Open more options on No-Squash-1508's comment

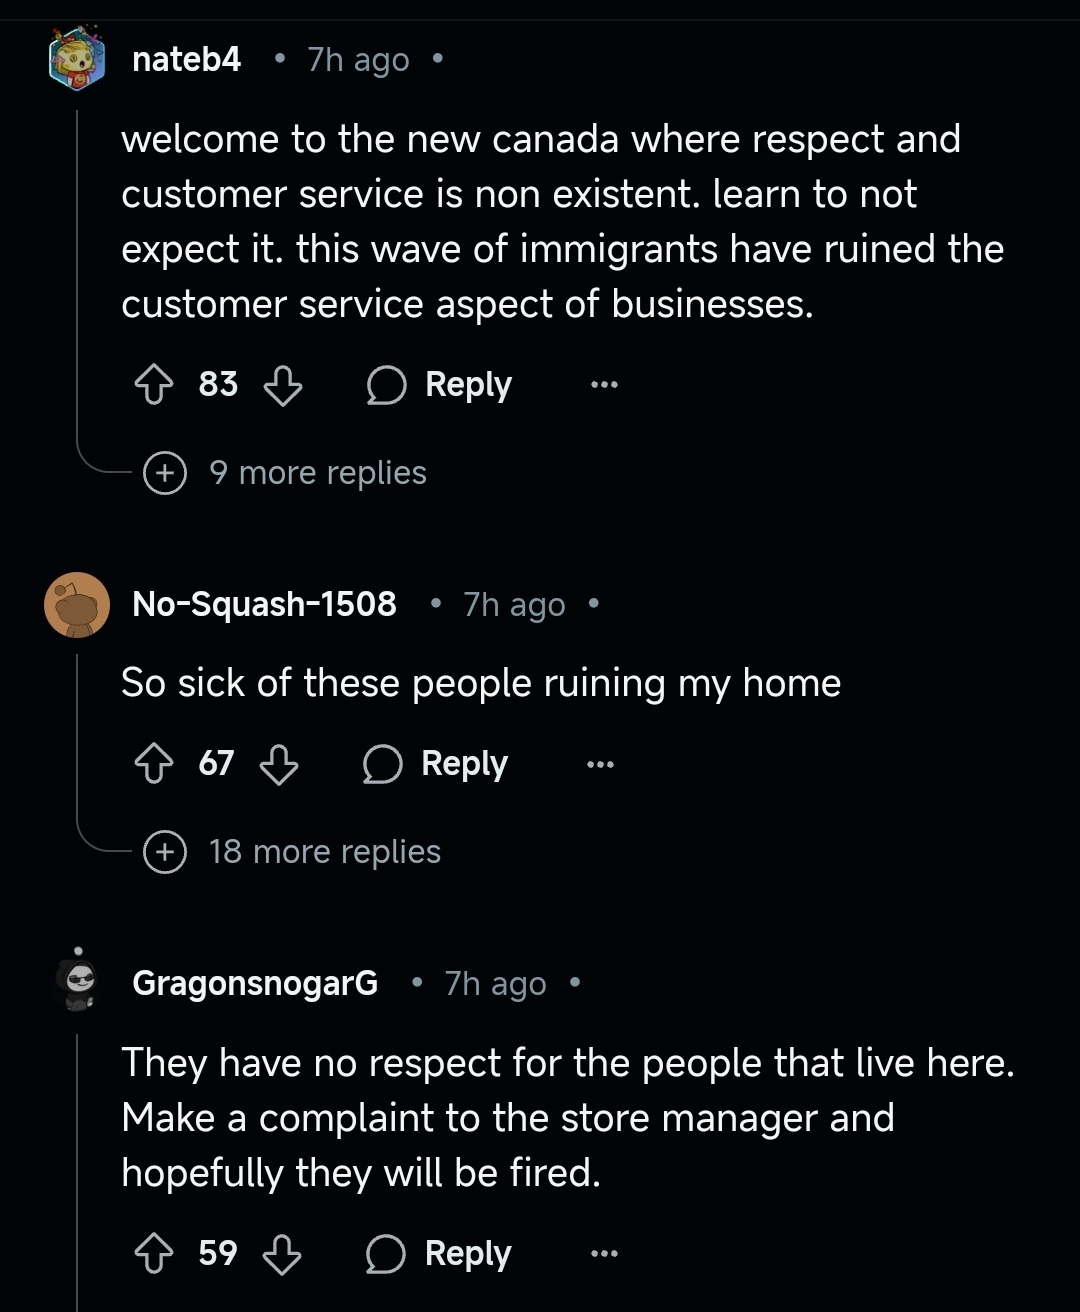(600, 764)
